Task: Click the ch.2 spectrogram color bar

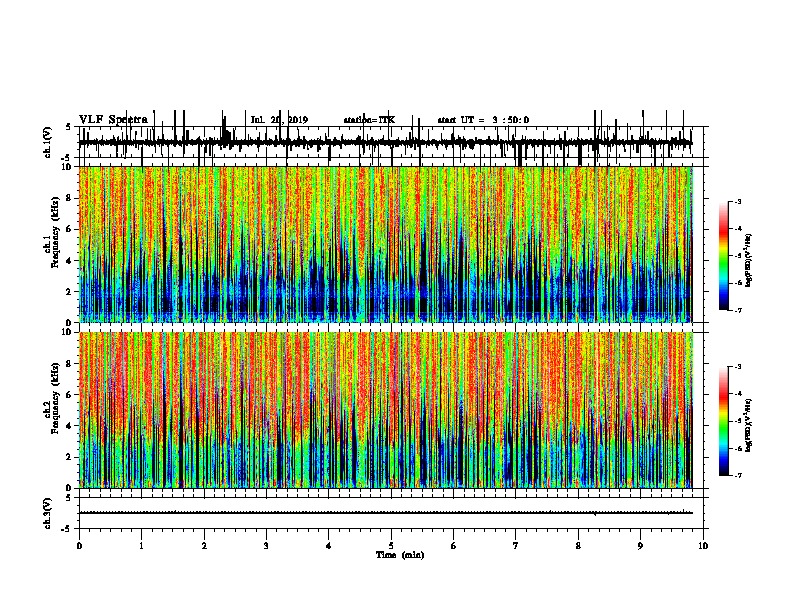Action: click(x=723, y=421)
